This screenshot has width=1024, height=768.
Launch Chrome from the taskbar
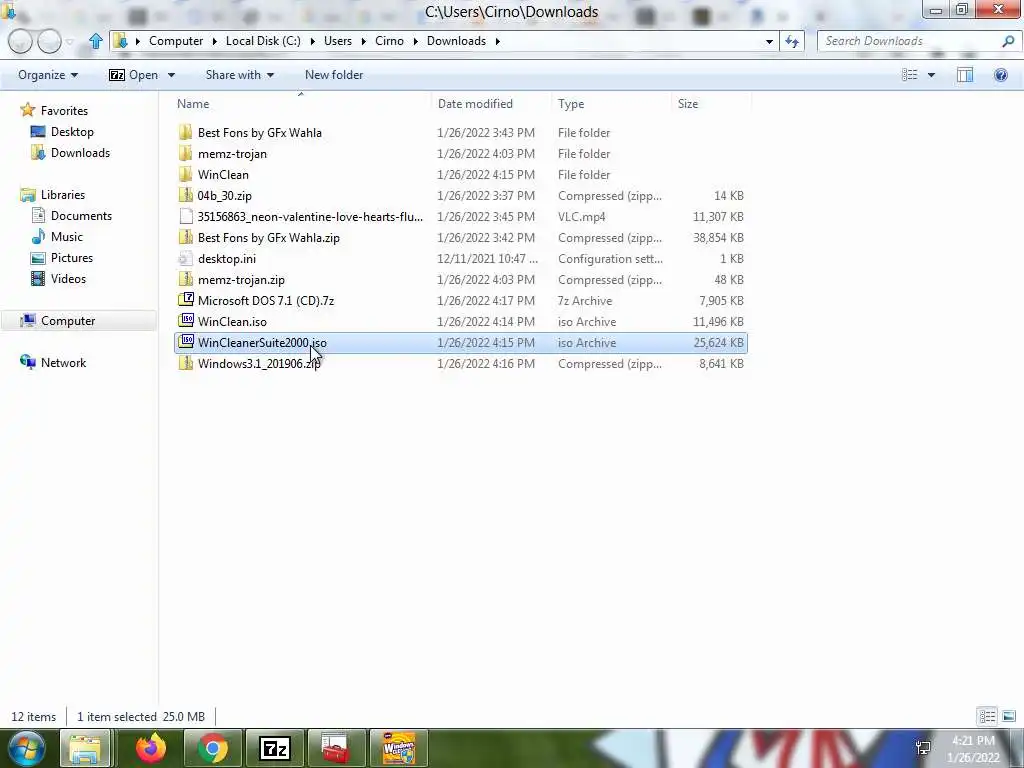[x=213, y=748]
